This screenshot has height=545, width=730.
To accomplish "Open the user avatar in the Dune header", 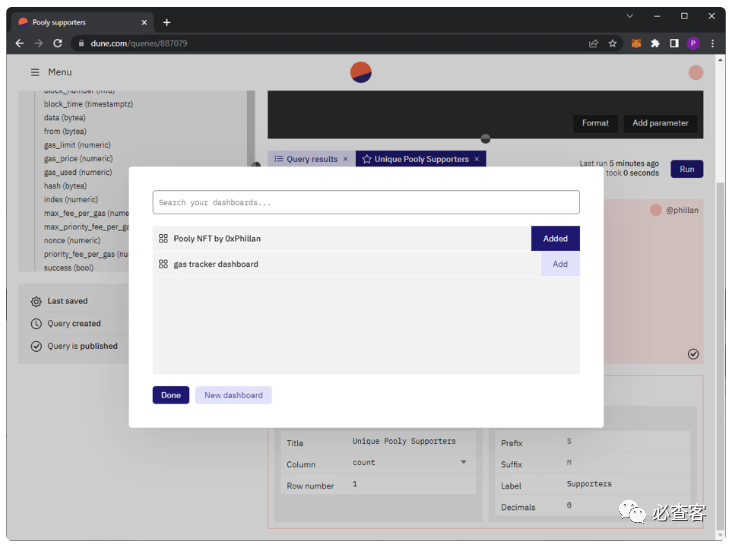I will tap(696, 73).
